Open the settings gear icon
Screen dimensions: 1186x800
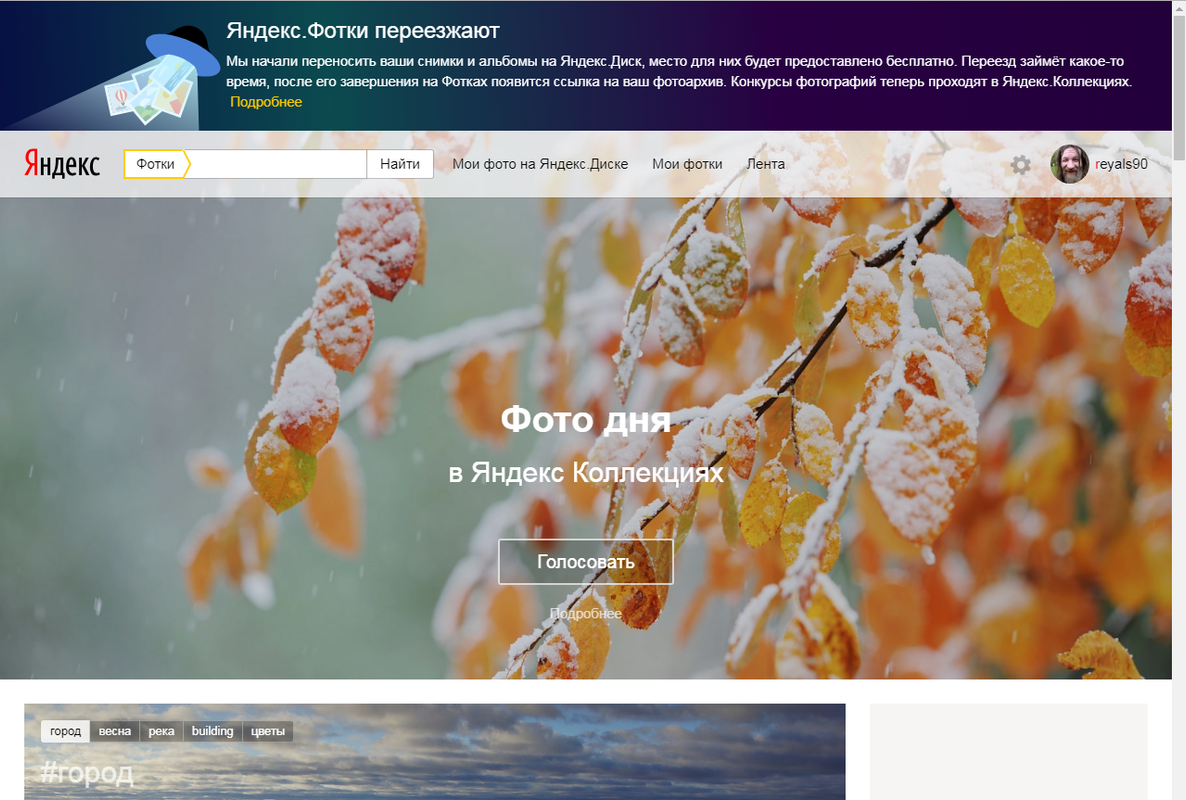(1020, 165)
